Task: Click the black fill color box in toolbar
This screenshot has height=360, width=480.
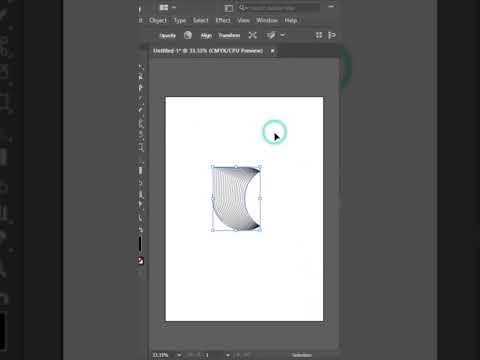Action: (x=140, y=244)
